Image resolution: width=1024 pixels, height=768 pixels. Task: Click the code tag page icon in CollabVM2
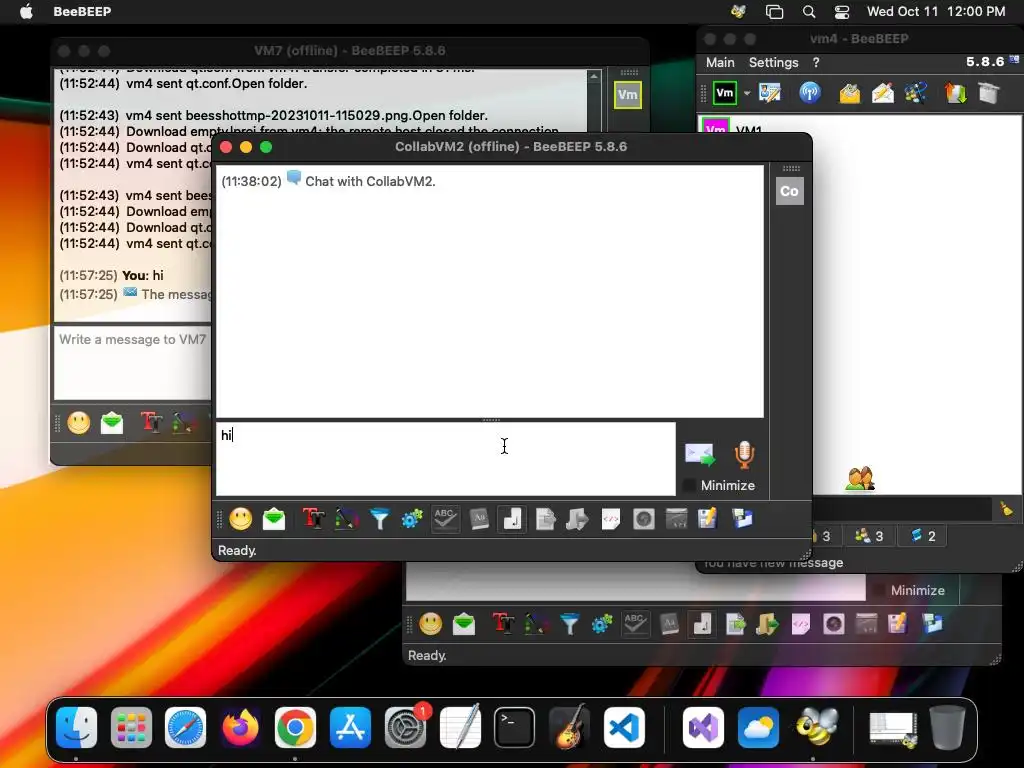(611, 519)
